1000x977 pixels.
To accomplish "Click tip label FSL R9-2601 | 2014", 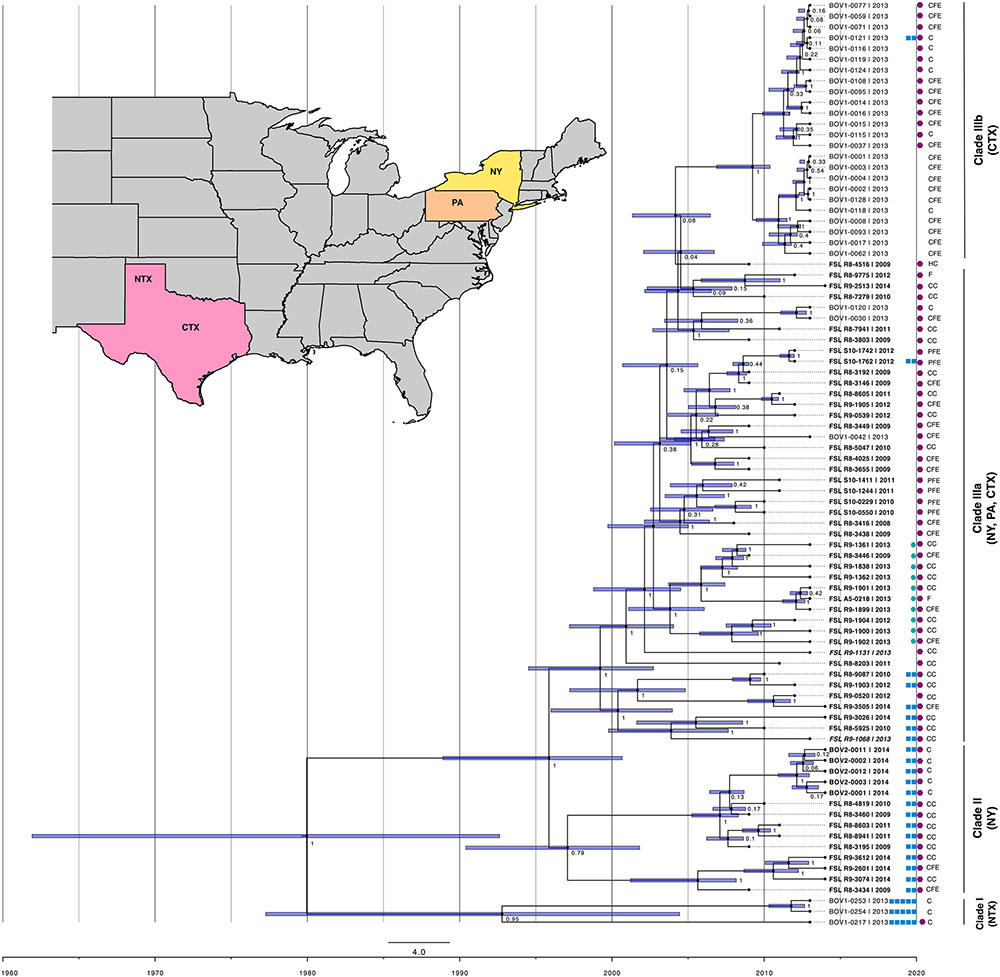I will (858, 868).
